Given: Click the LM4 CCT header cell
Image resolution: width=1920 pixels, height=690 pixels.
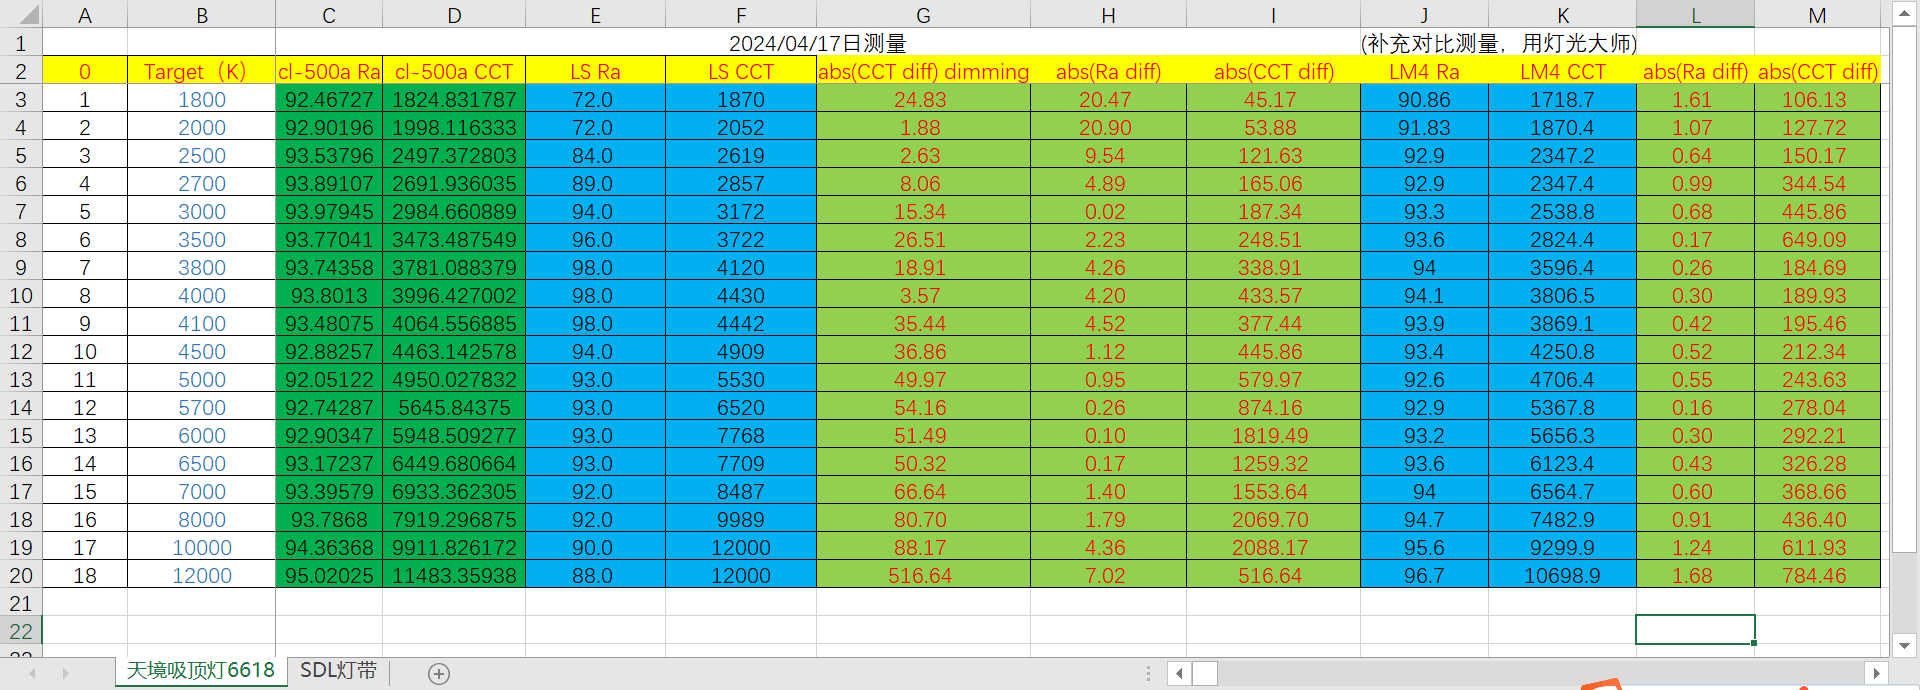Looking at the screenshot, I should tap(1562, 71).
